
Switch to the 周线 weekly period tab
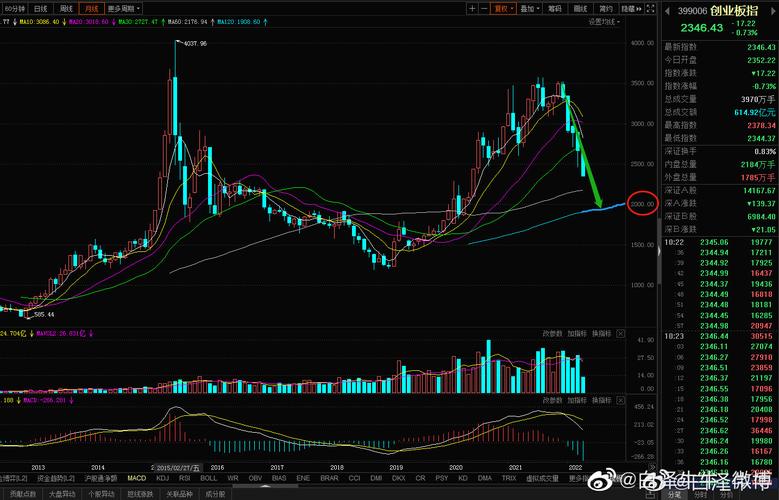(x=65, y=7)
